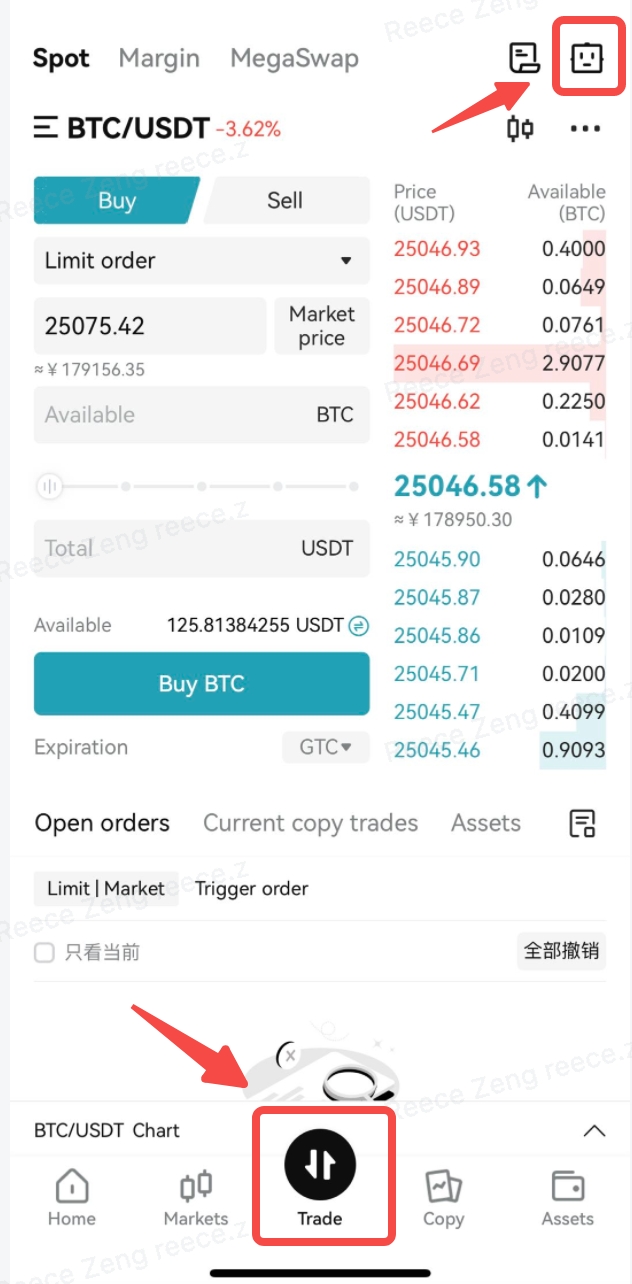Open the three-dot more options menu

pos(585,129)
